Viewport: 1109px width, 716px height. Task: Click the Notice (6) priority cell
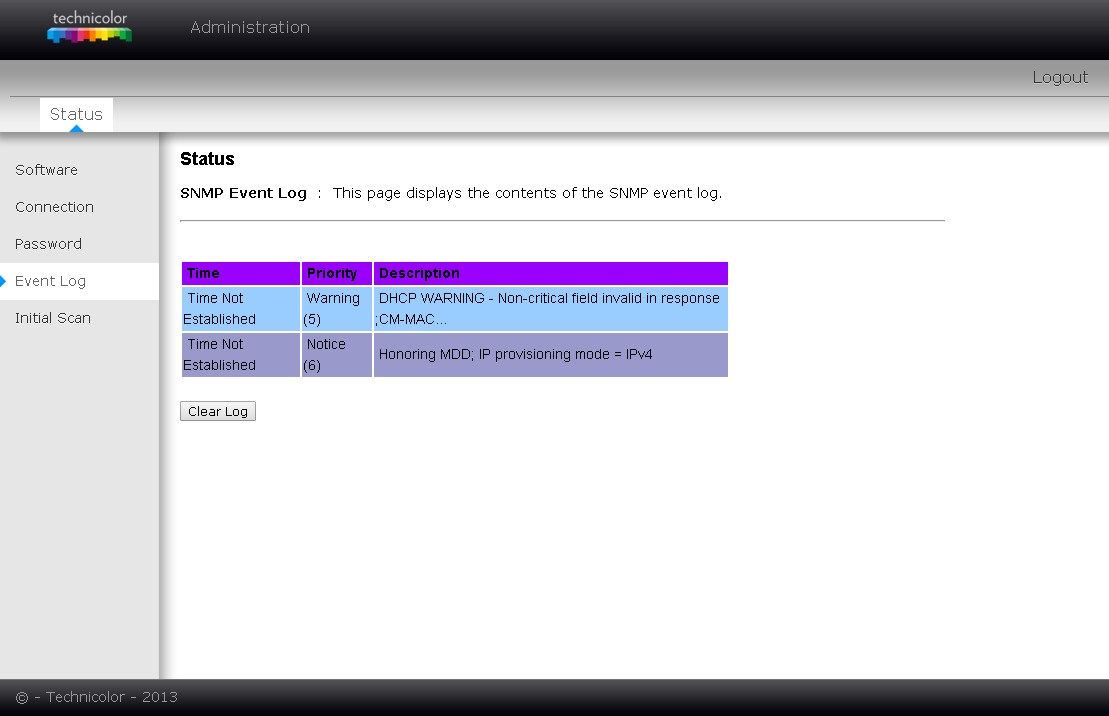point(336,355)
